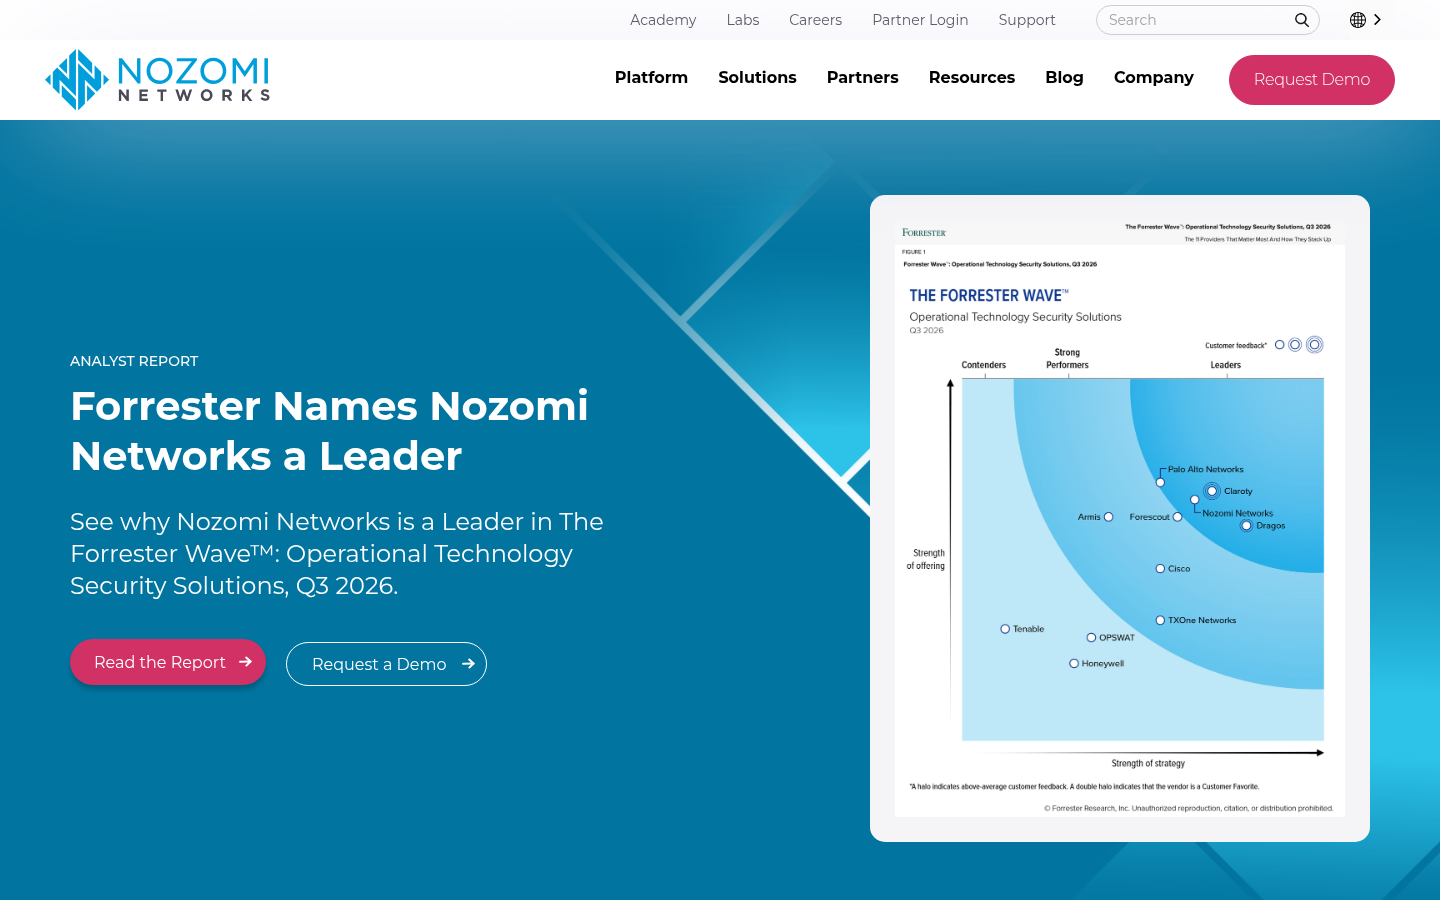
Task: Open the globe language selector
Action: [x=1358, y=20]
